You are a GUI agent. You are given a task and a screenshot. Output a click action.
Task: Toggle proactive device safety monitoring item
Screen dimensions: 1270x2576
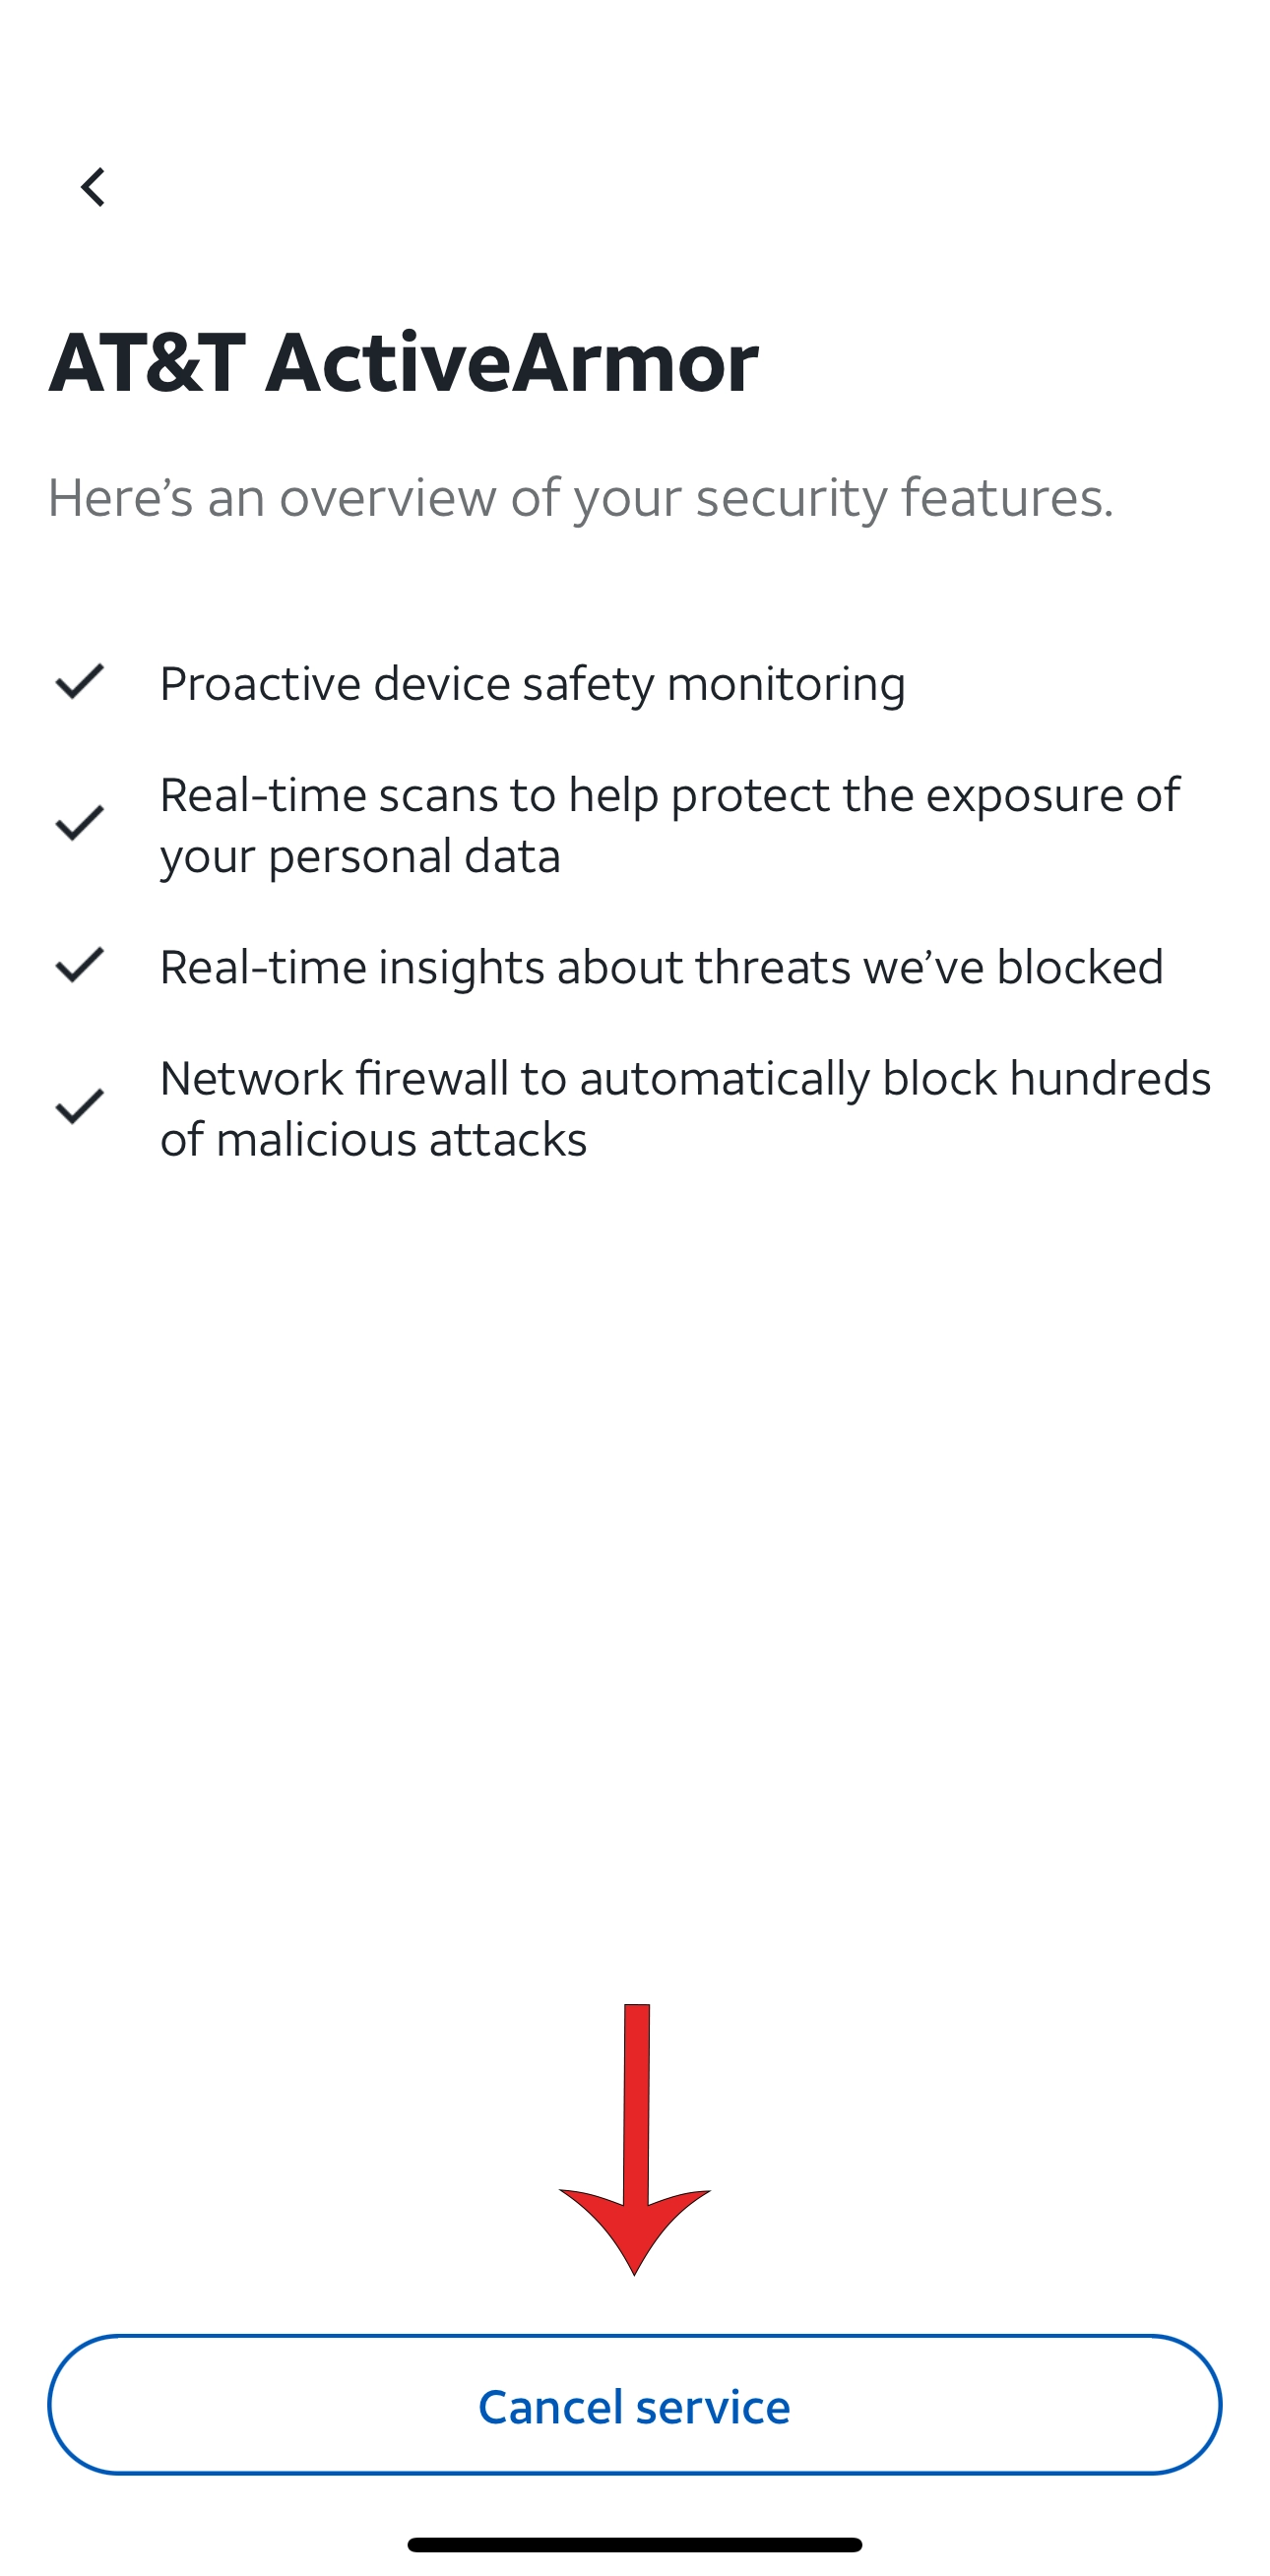coord(533,685)
